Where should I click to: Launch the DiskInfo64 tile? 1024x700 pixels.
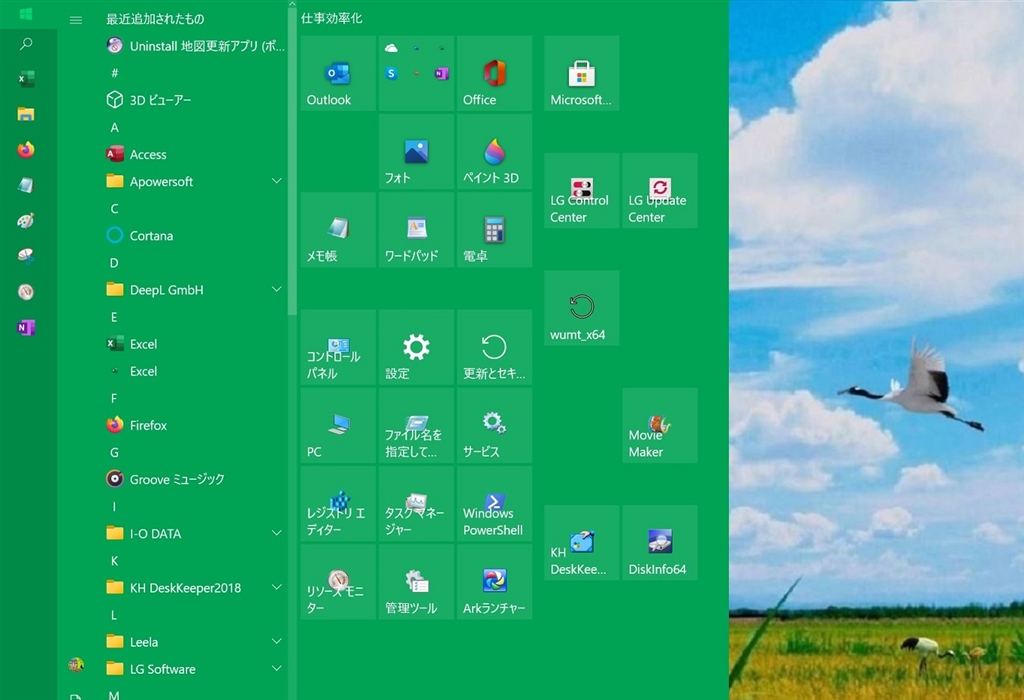click(660, 543)
